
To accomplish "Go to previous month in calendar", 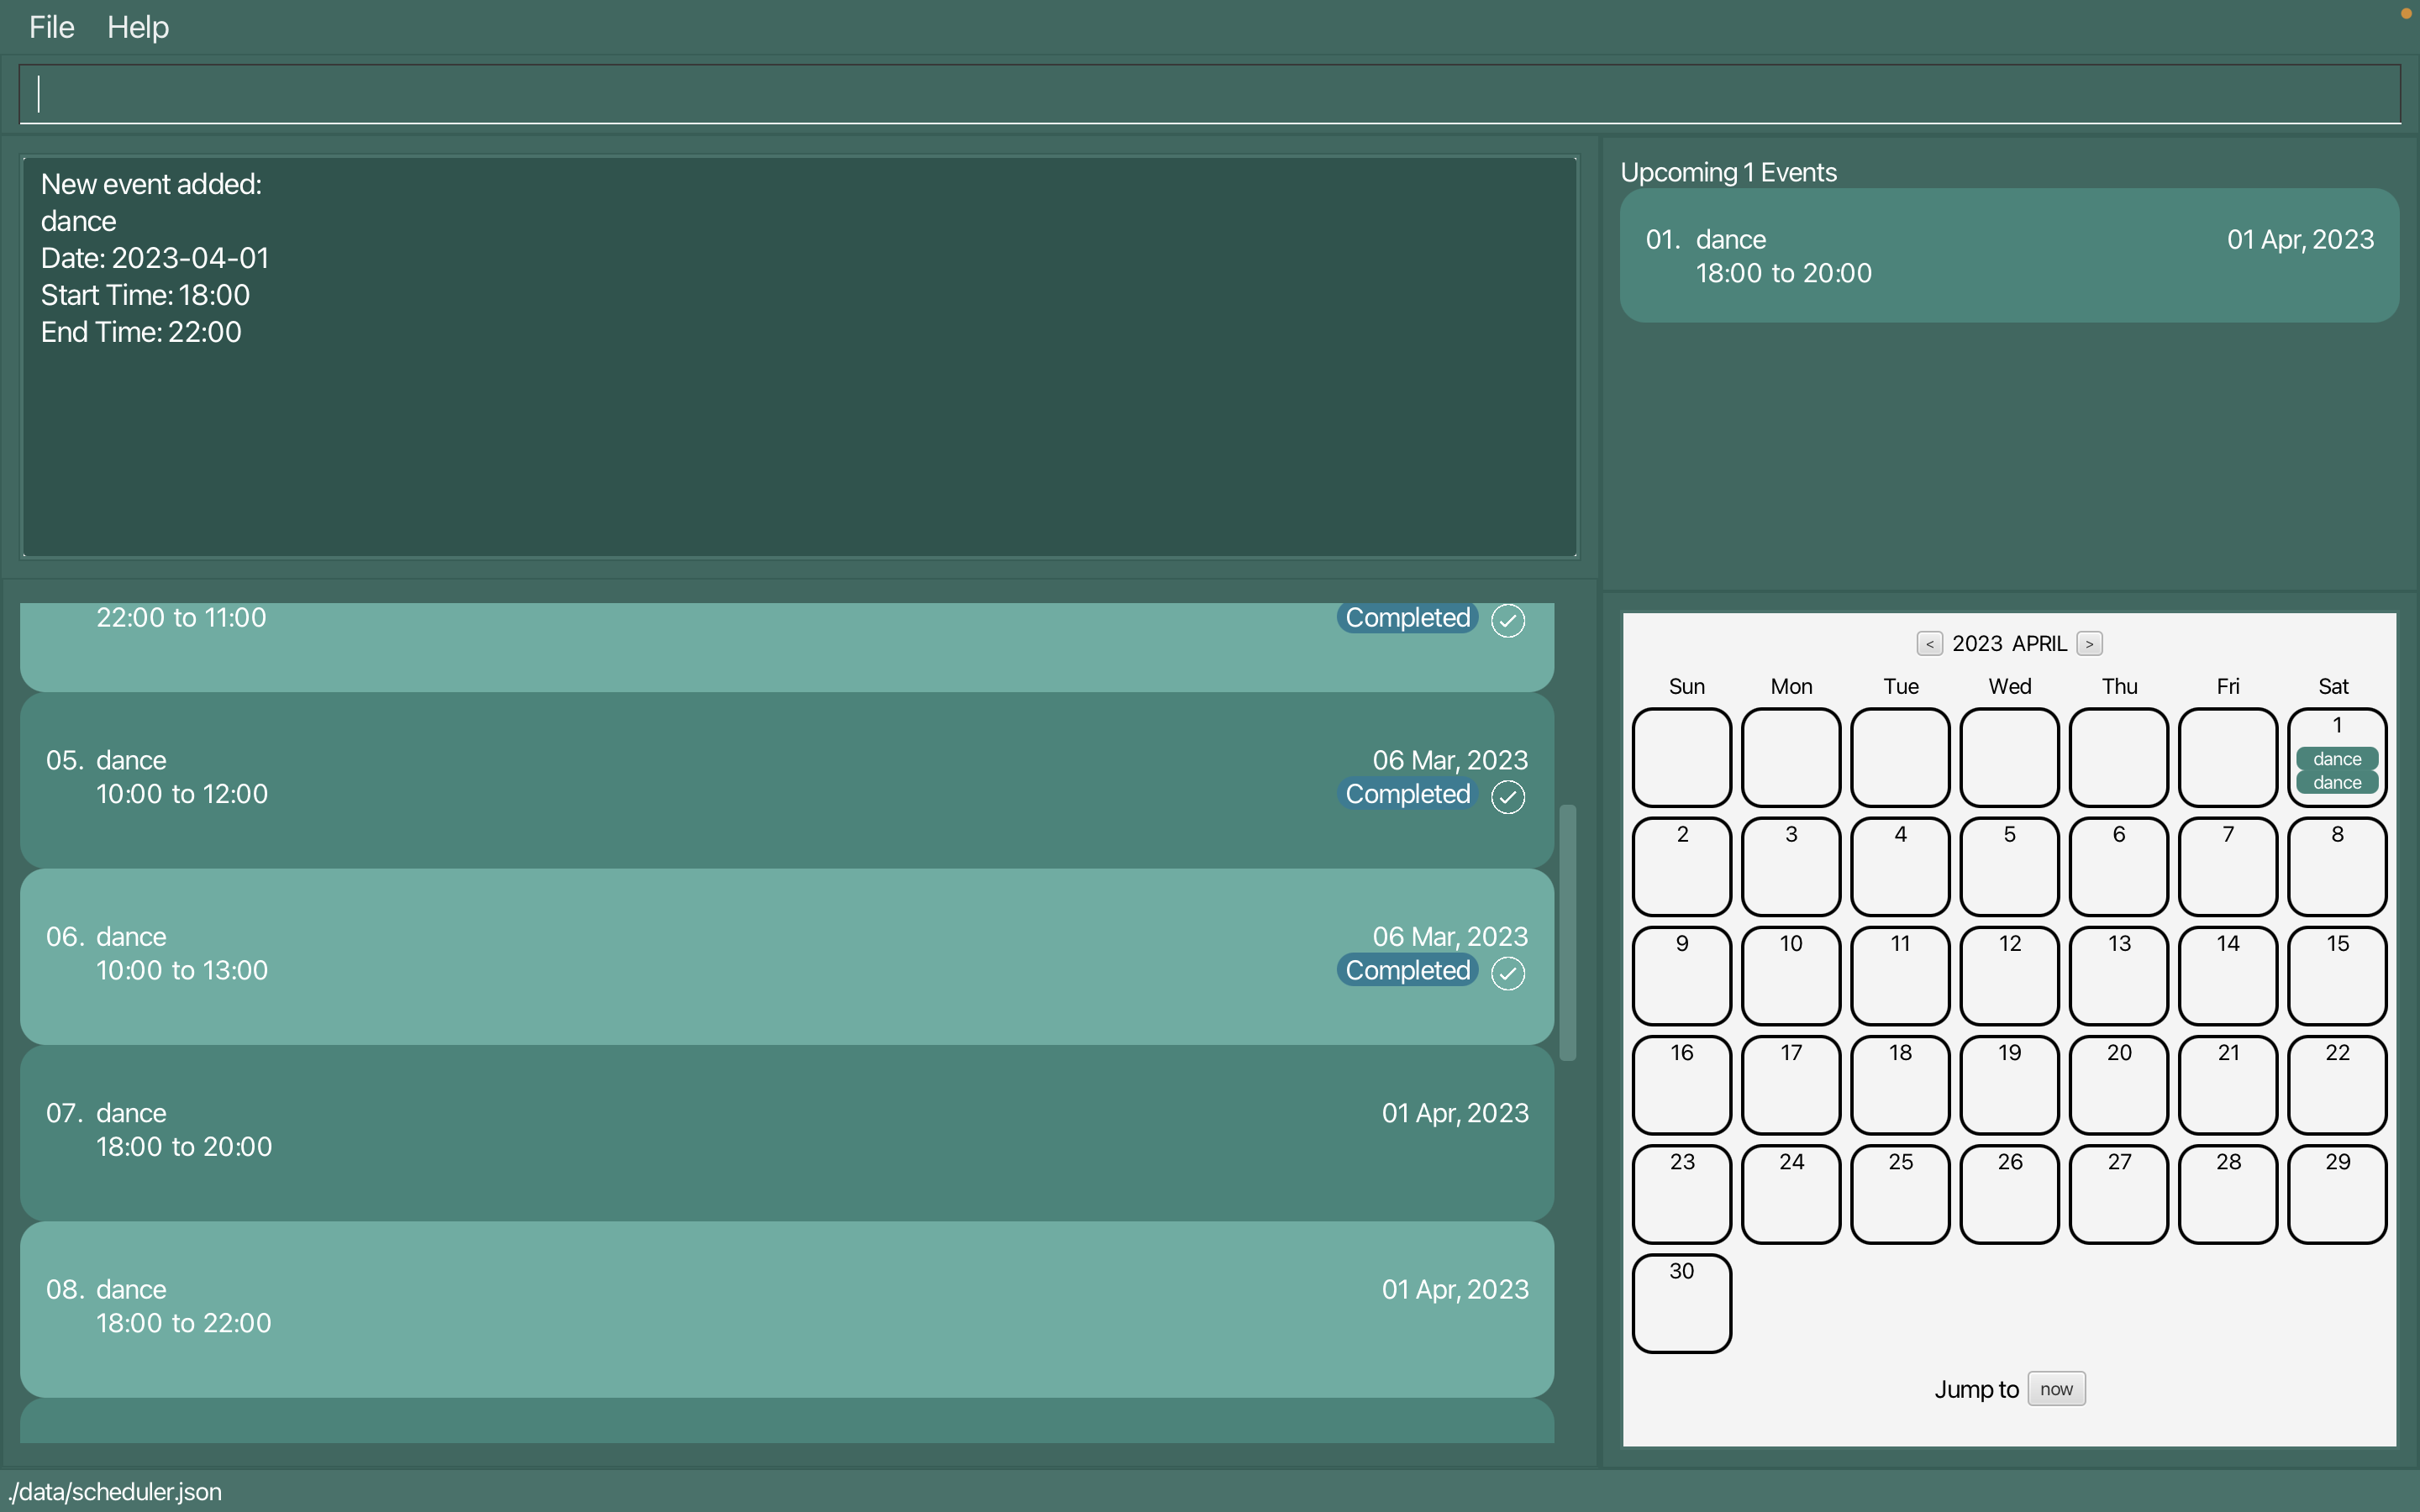I will 1929,644.
